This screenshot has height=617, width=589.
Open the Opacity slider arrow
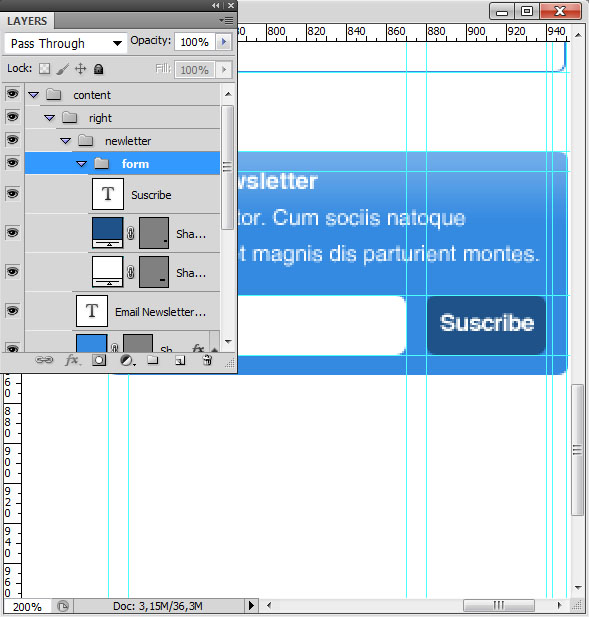coord(224,42)
